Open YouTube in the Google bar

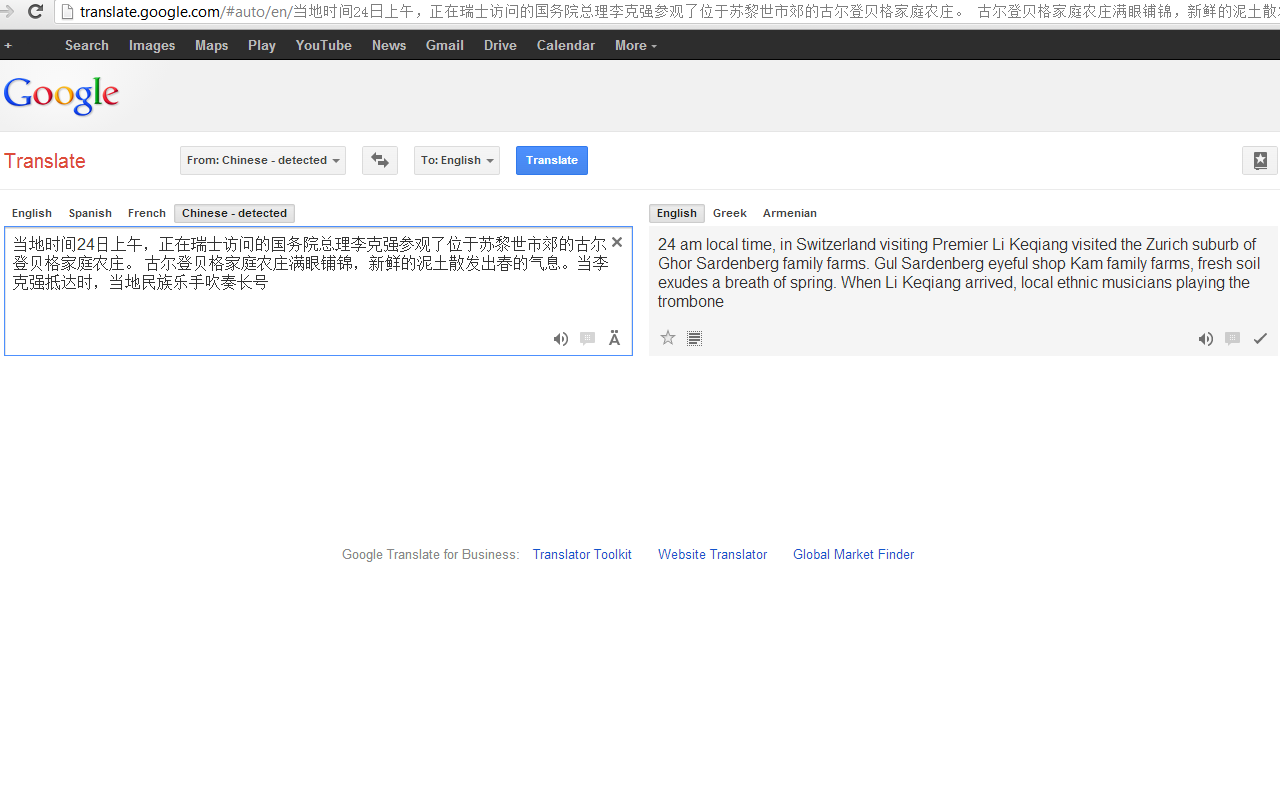pos(324,45)
